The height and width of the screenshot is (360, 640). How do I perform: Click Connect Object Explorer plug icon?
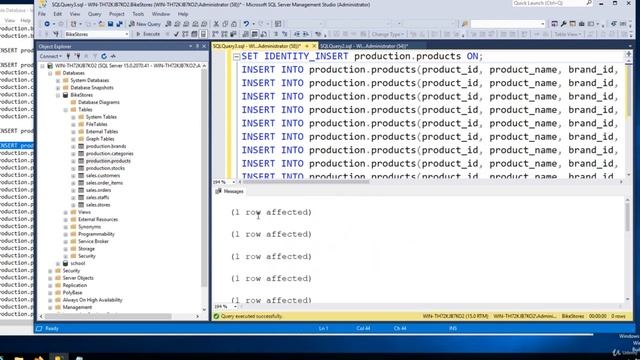[x=69, y=56]
